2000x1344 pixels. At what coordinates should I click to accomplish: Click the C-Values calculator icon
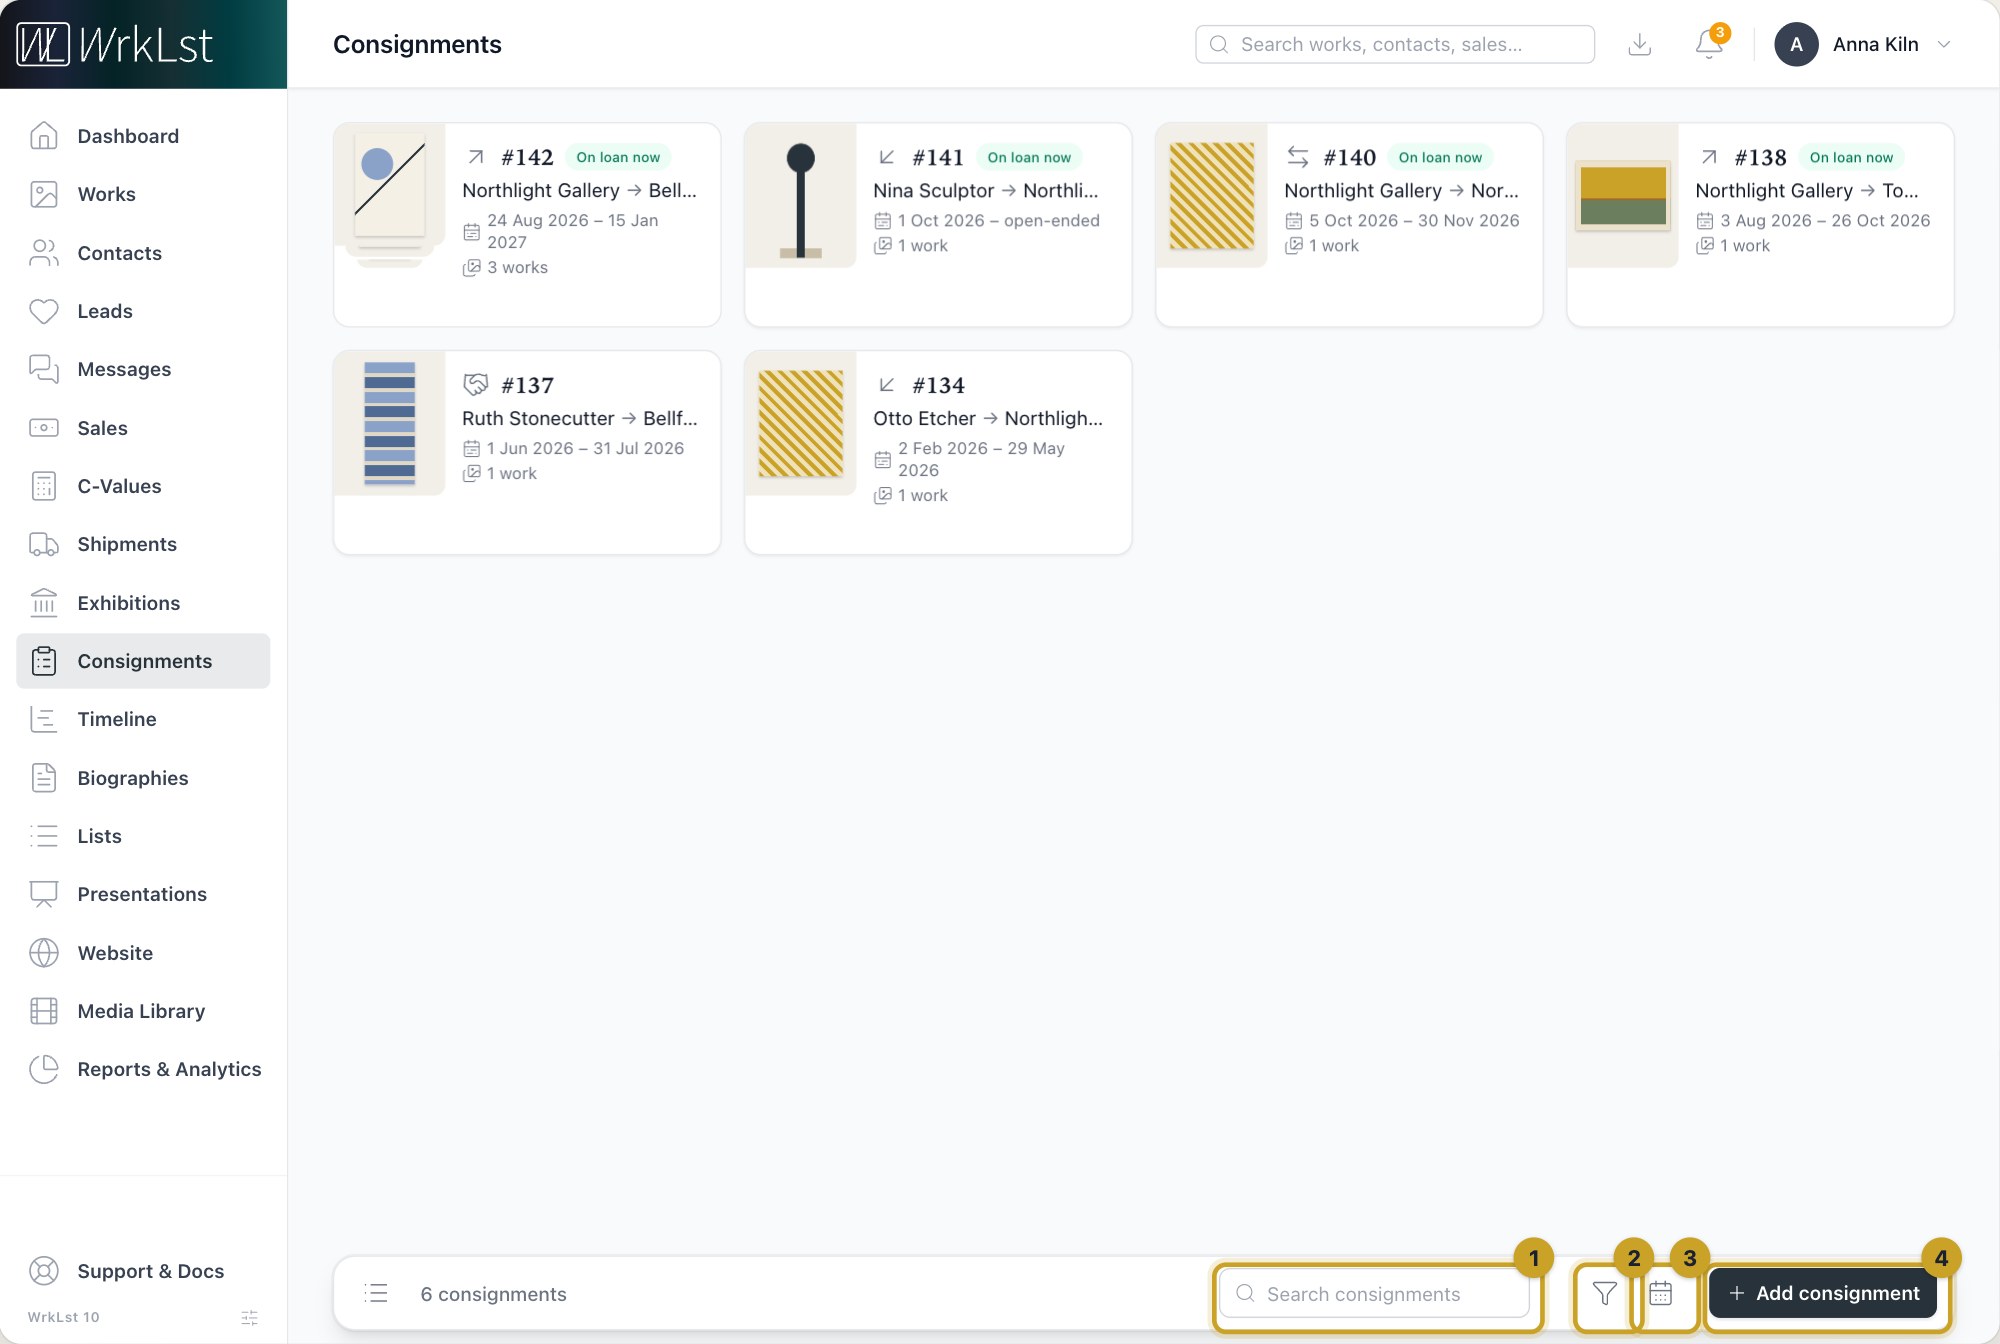(x=44, y=486)
